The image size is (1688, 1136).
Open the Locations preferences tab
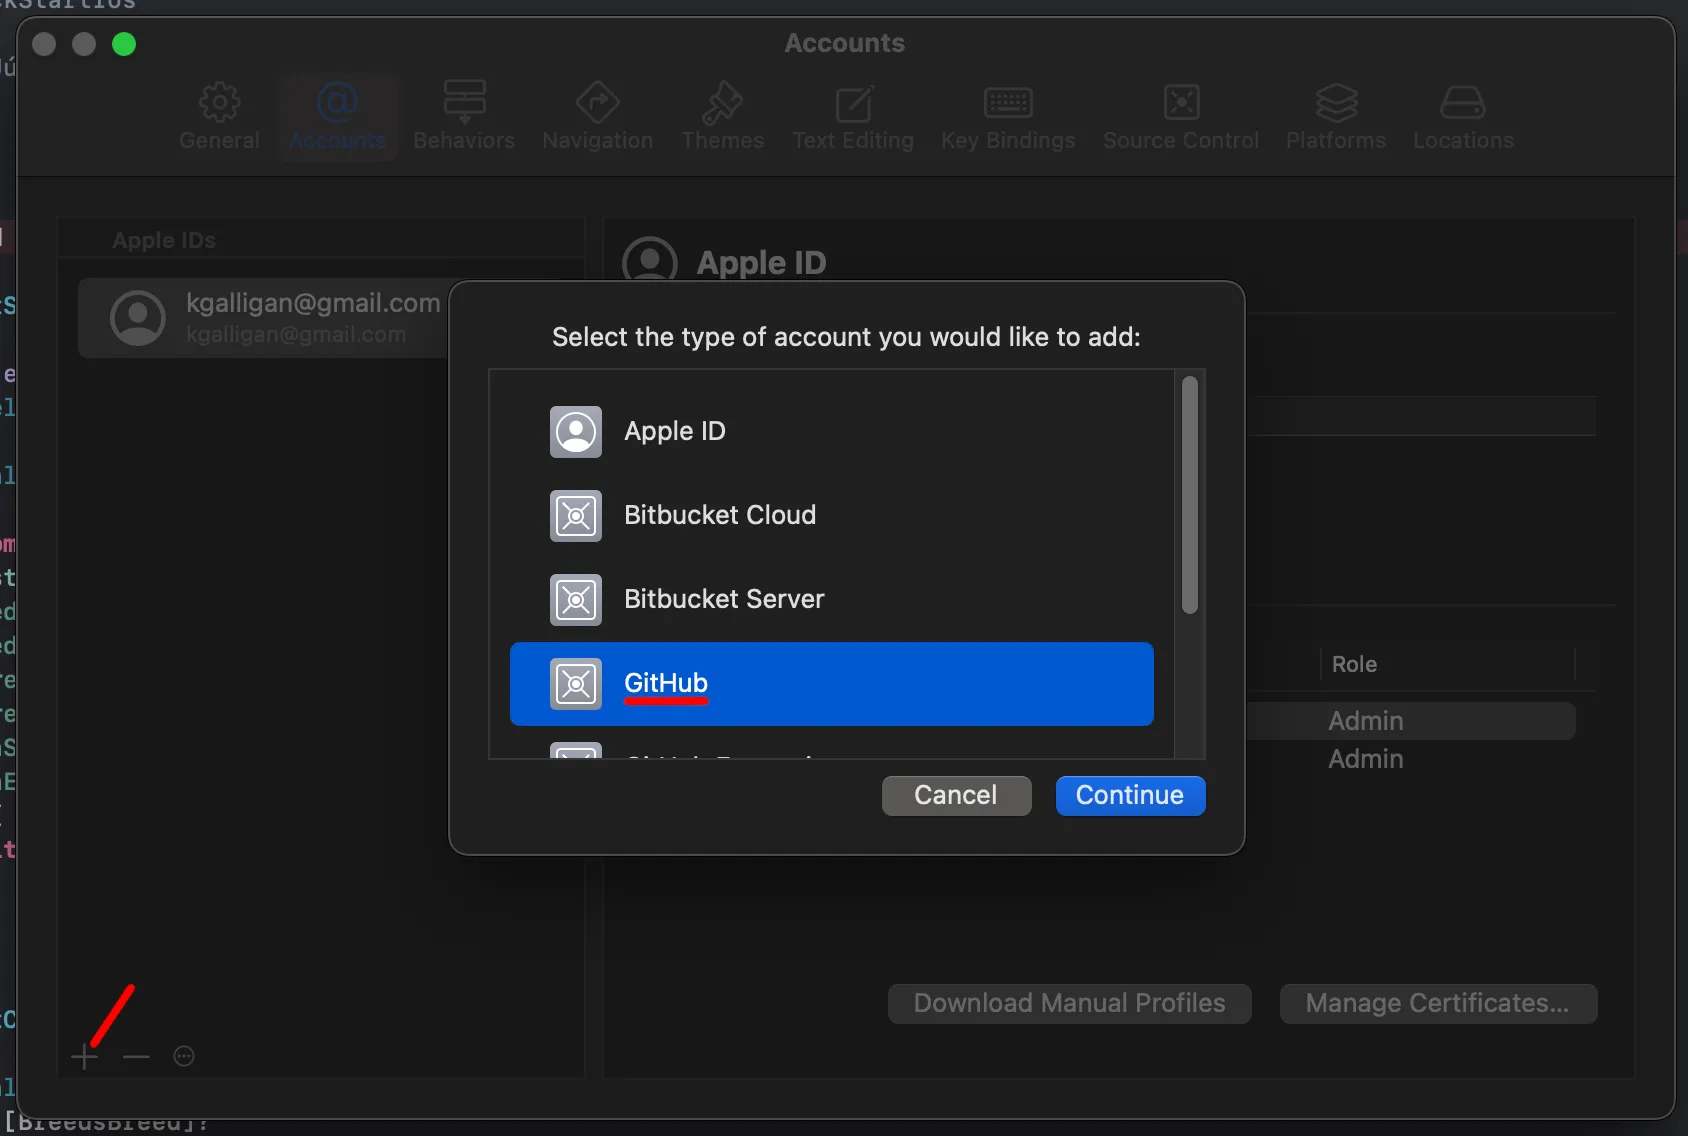tap(1463, 117)
